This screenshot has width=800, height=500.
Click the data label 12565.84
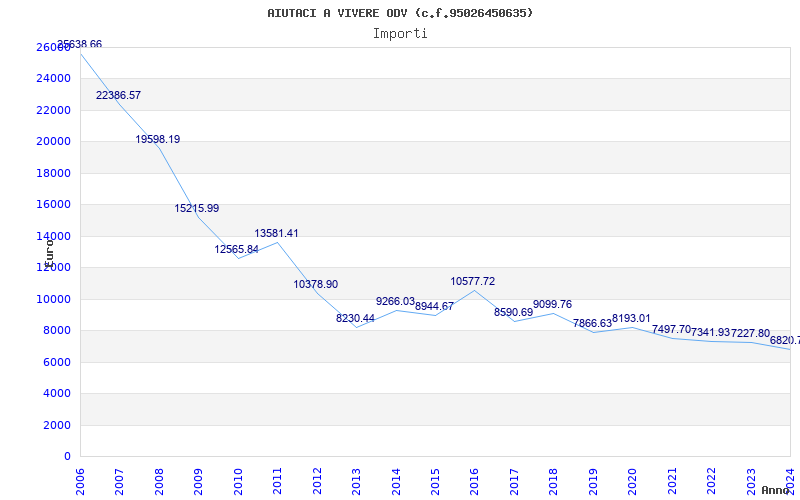(236, 249)
